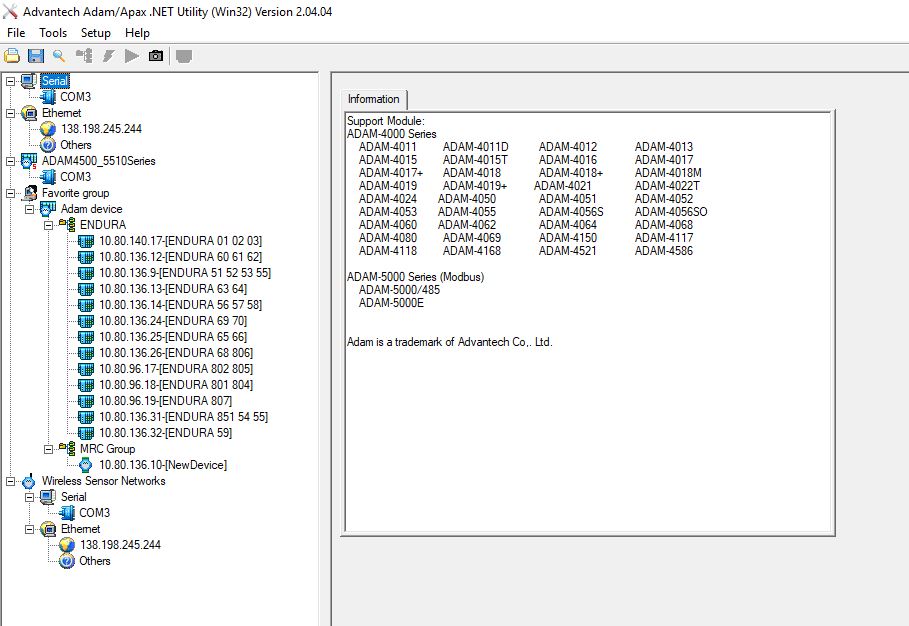Click the Add devices to group icon
The image size is (909, 626).
[x=84, y=56]
